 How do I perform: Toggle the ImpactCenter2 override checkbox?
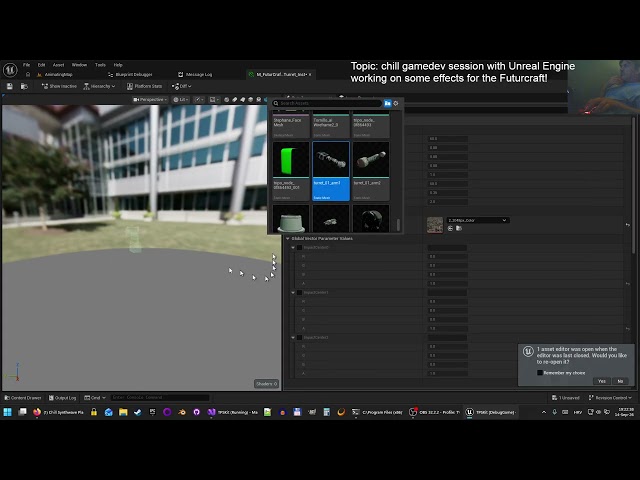tap(299, 338)
